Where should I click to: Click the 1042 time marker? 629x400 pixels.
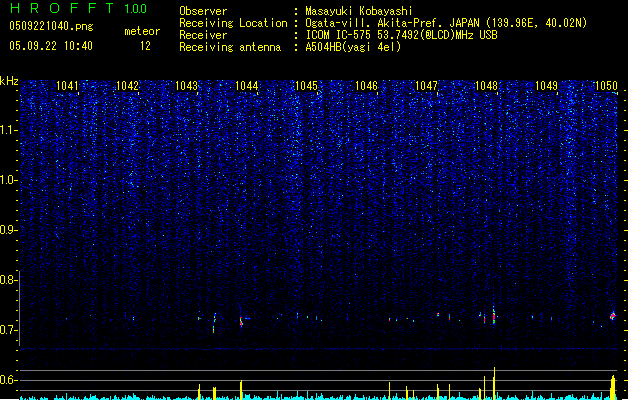click(x=127, y=86)
